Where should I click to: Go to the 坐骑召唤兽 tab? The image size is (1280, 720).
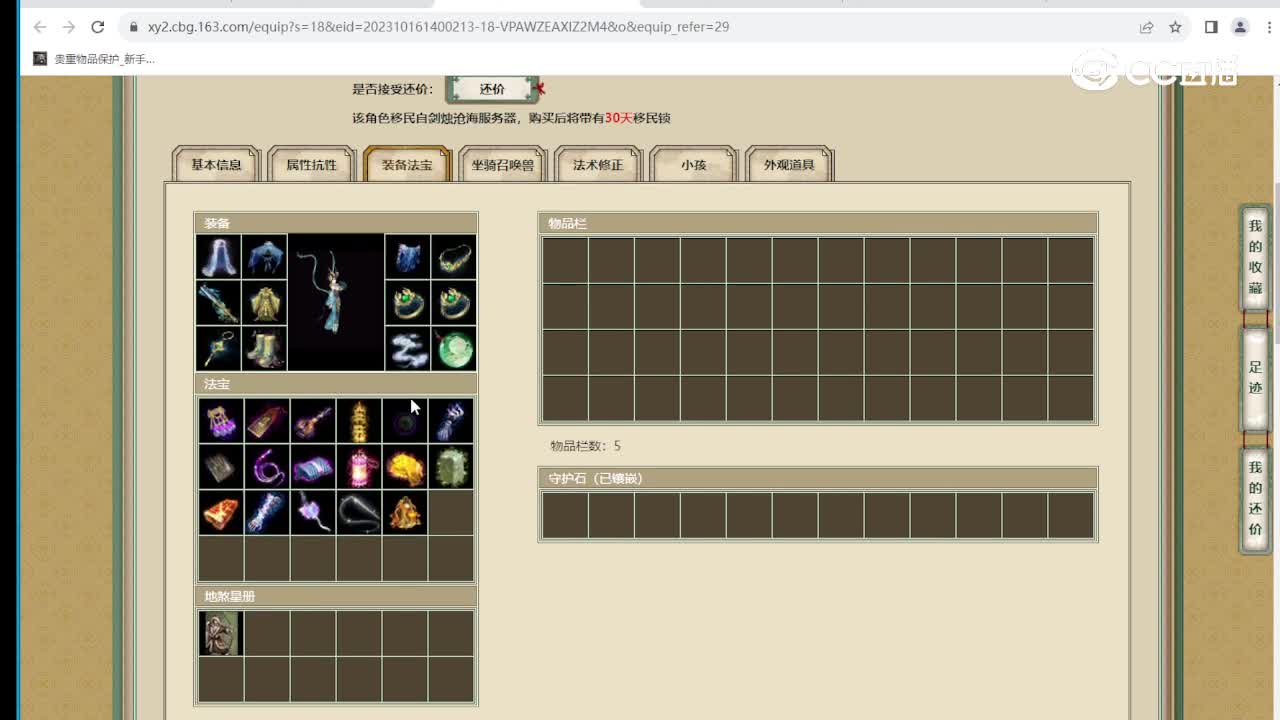(503, 165)
